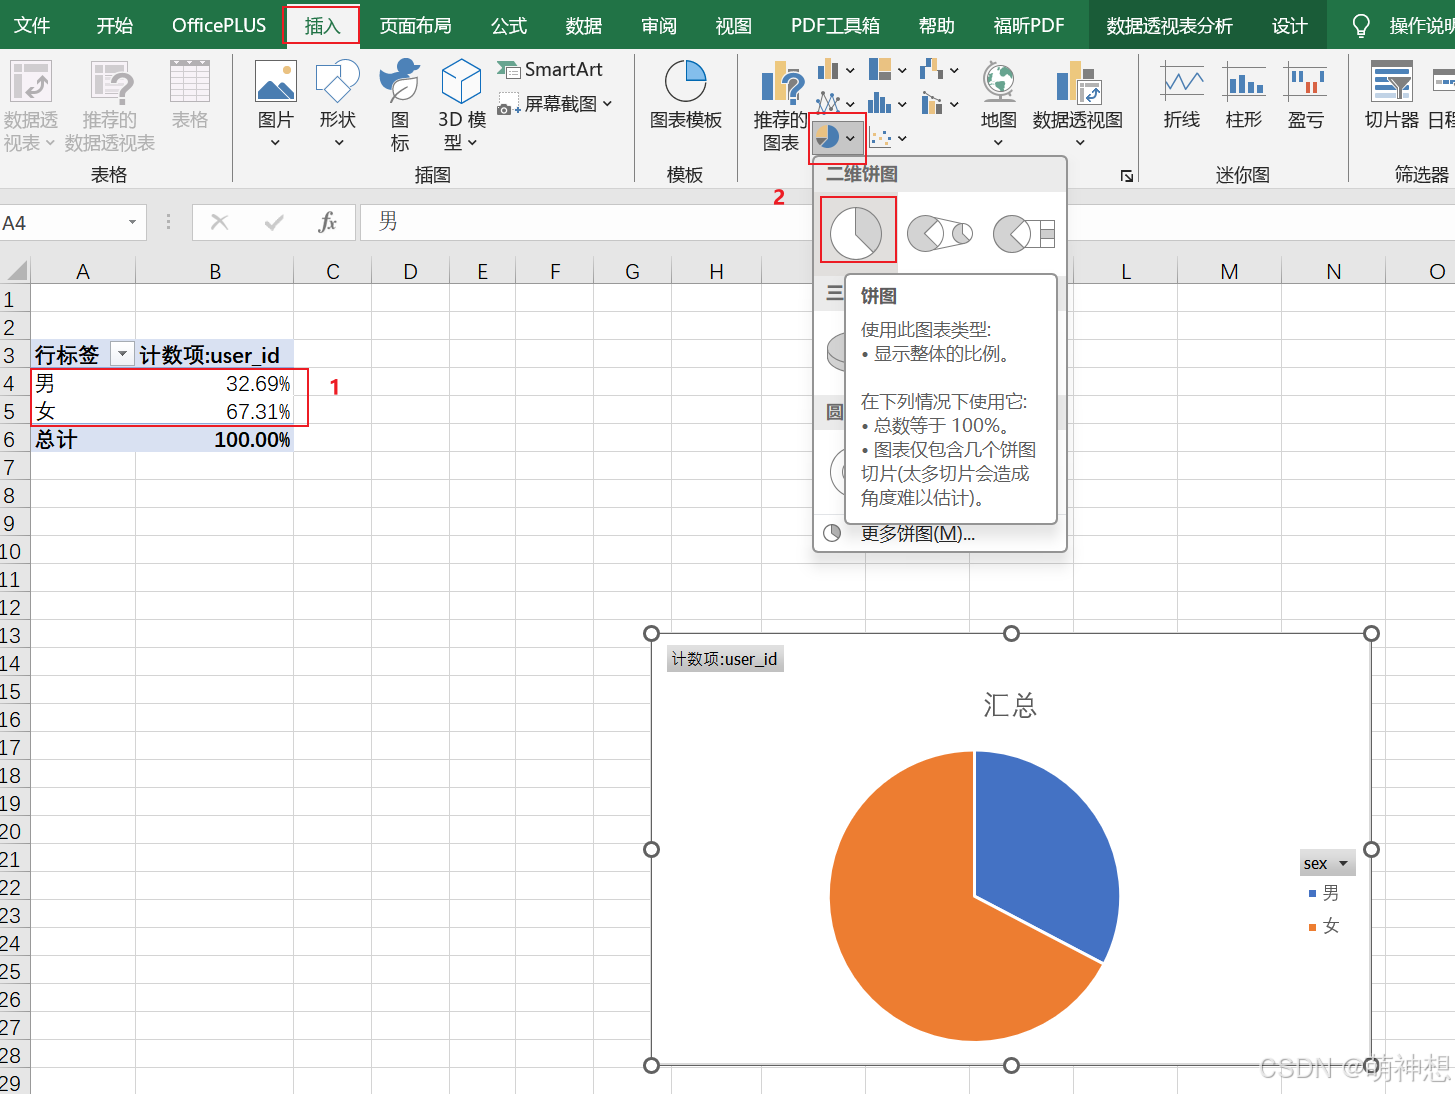The height and width of the screenshot is (1094, 1455).
Task: Select cell containing 32.69%
Action: coord(214,383)
